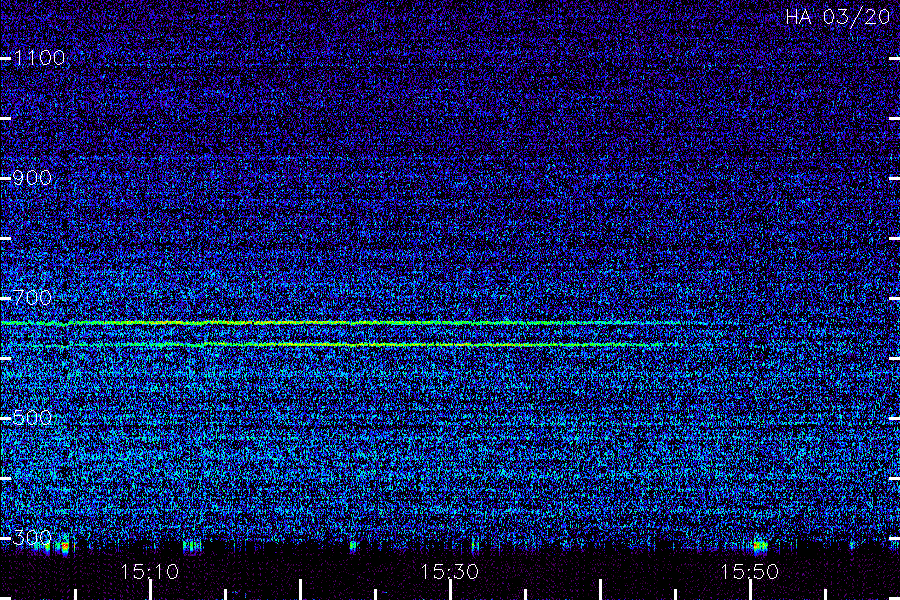
Task: Click the 700 frequency axis label
Action: (x=32, y=298)
